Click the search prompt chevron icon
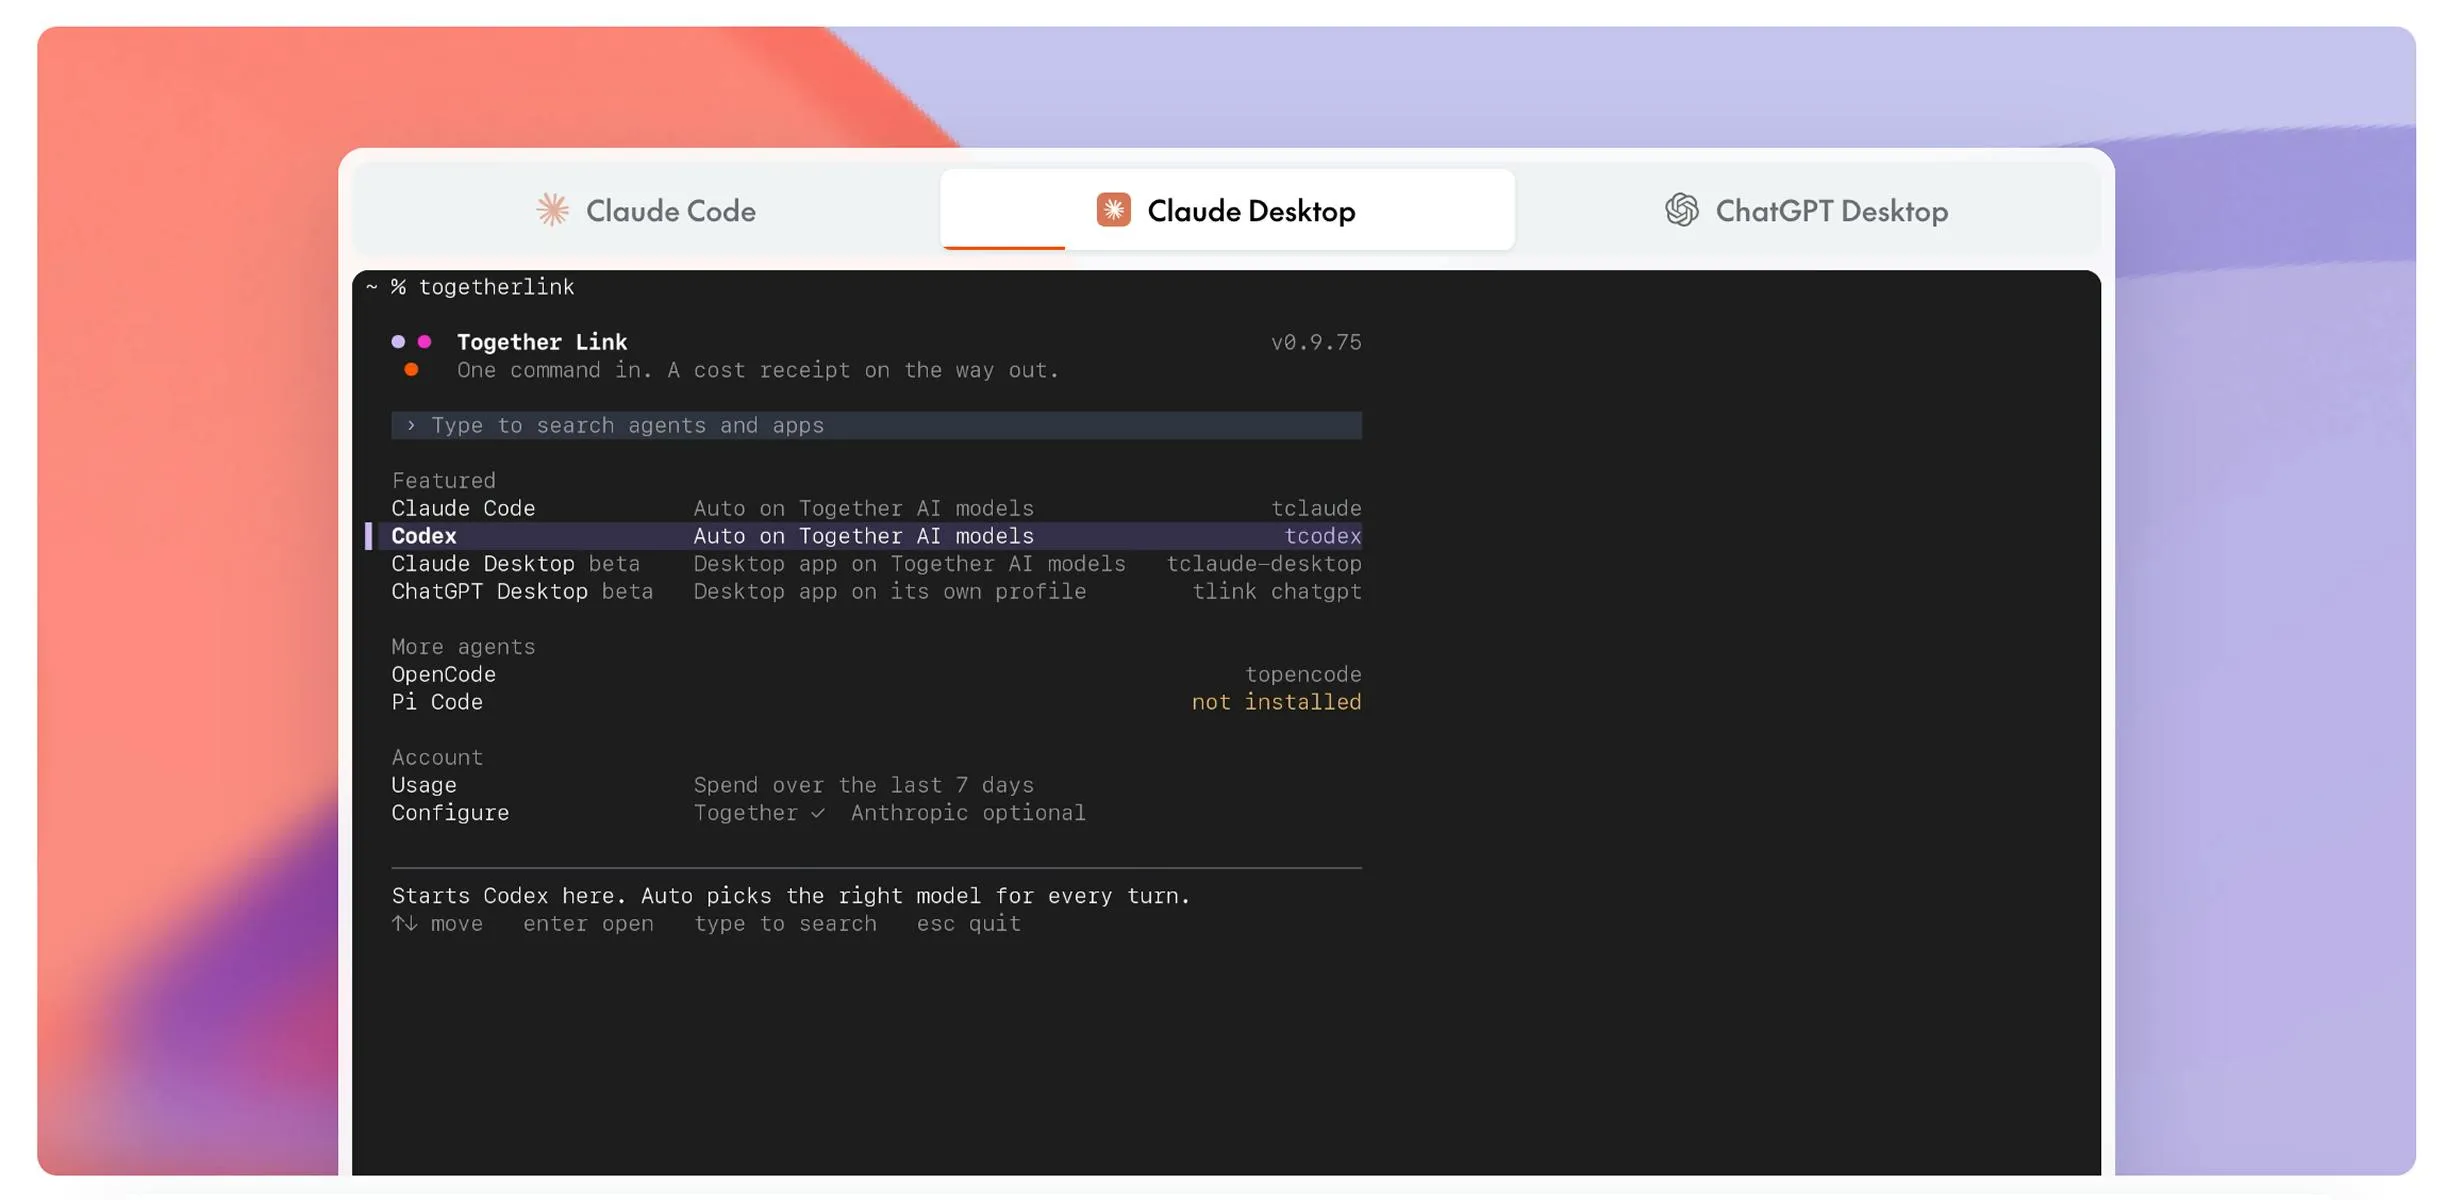Image resolution: width=2462 pixels, height=1200 pixels. pyautogui.click(x=410, y=425)
